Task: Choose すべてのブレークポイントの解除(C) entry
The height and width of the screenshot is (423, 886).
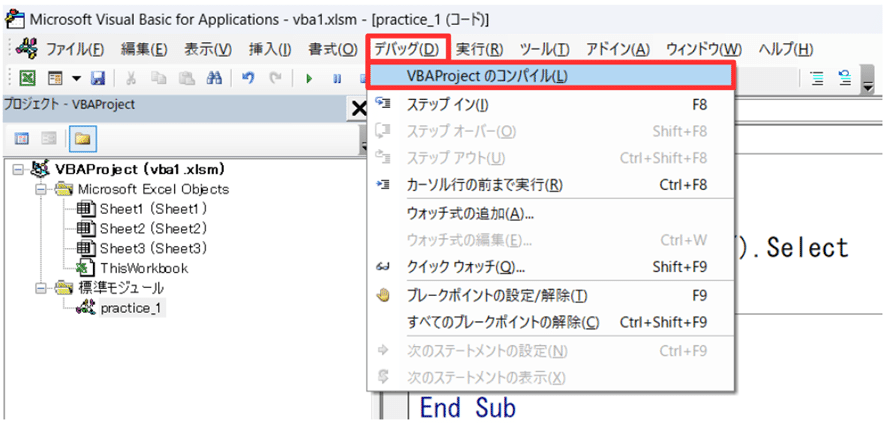Action: click(x=551, y=322)
